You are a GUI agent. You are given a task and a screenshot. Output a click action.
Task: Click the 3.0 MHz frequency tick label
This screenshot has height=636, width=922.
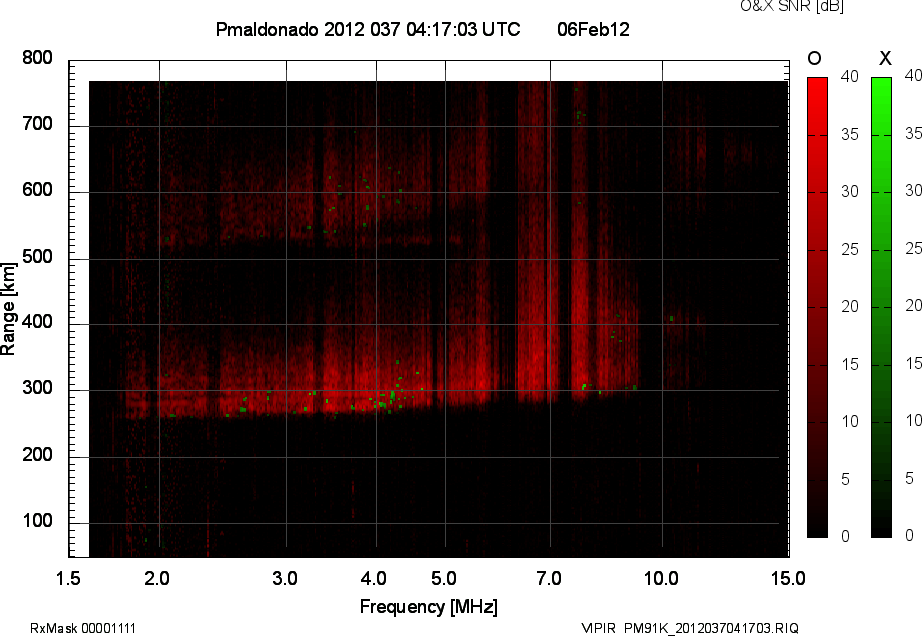click(286, 578)
